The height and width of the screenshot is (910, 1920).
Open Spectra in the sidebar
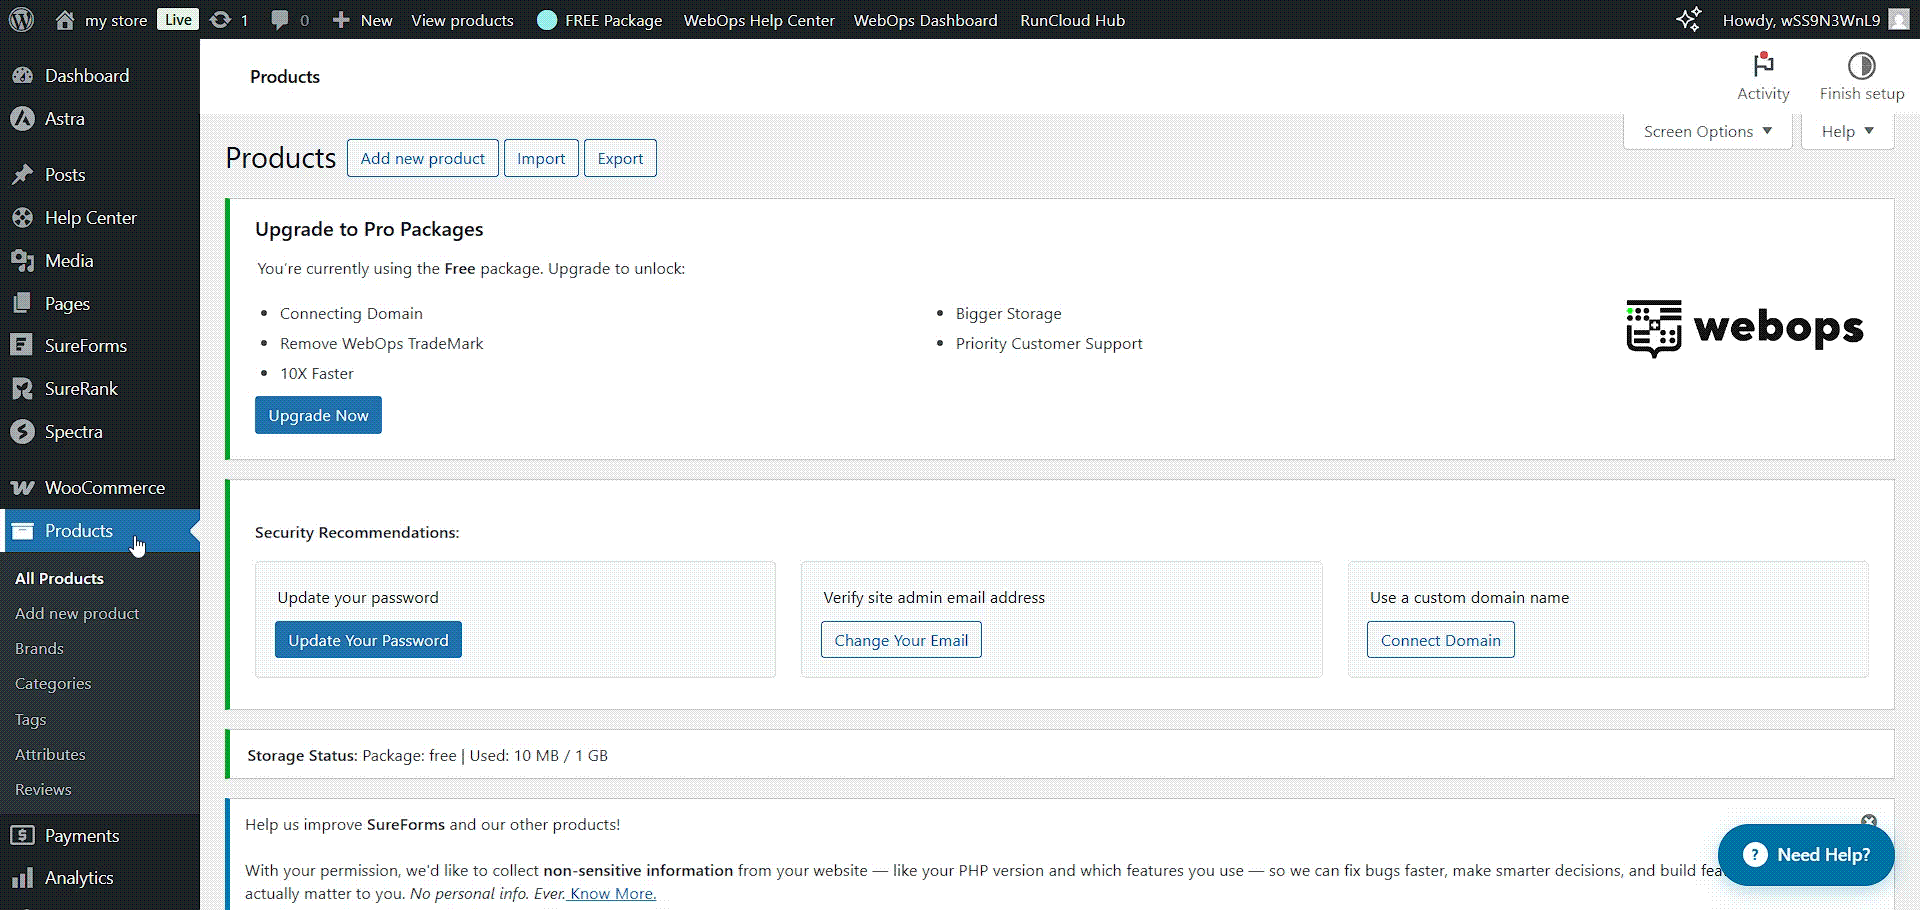pyautogui.click(x=73, y=432)
